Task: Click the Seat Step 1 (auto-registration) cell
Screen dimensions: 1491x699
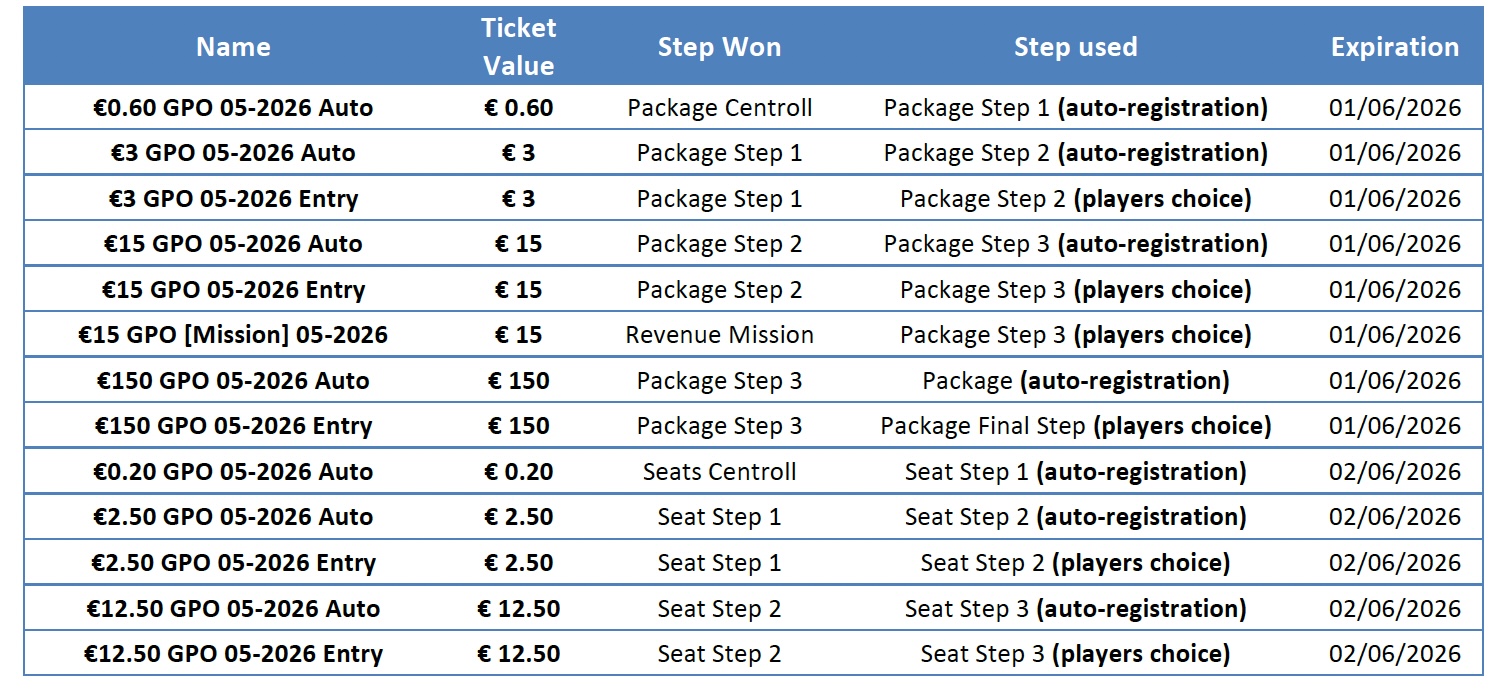Action: pos(1075,472)
